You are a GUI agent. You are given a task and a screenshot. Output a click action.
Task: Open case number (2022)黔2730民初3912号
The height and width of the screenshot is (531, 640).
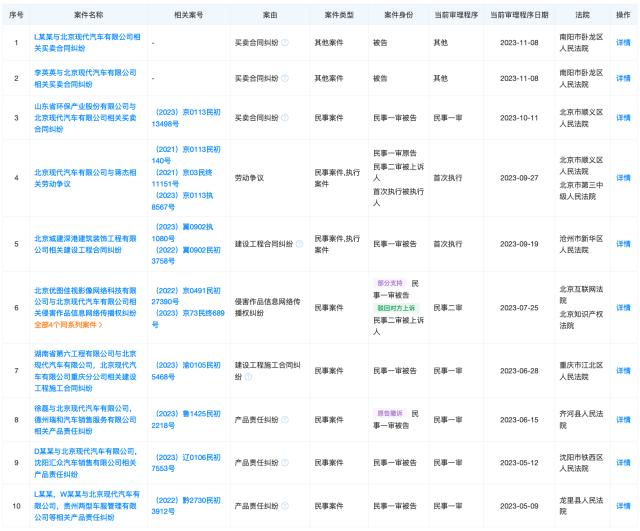tap(186, 506)
